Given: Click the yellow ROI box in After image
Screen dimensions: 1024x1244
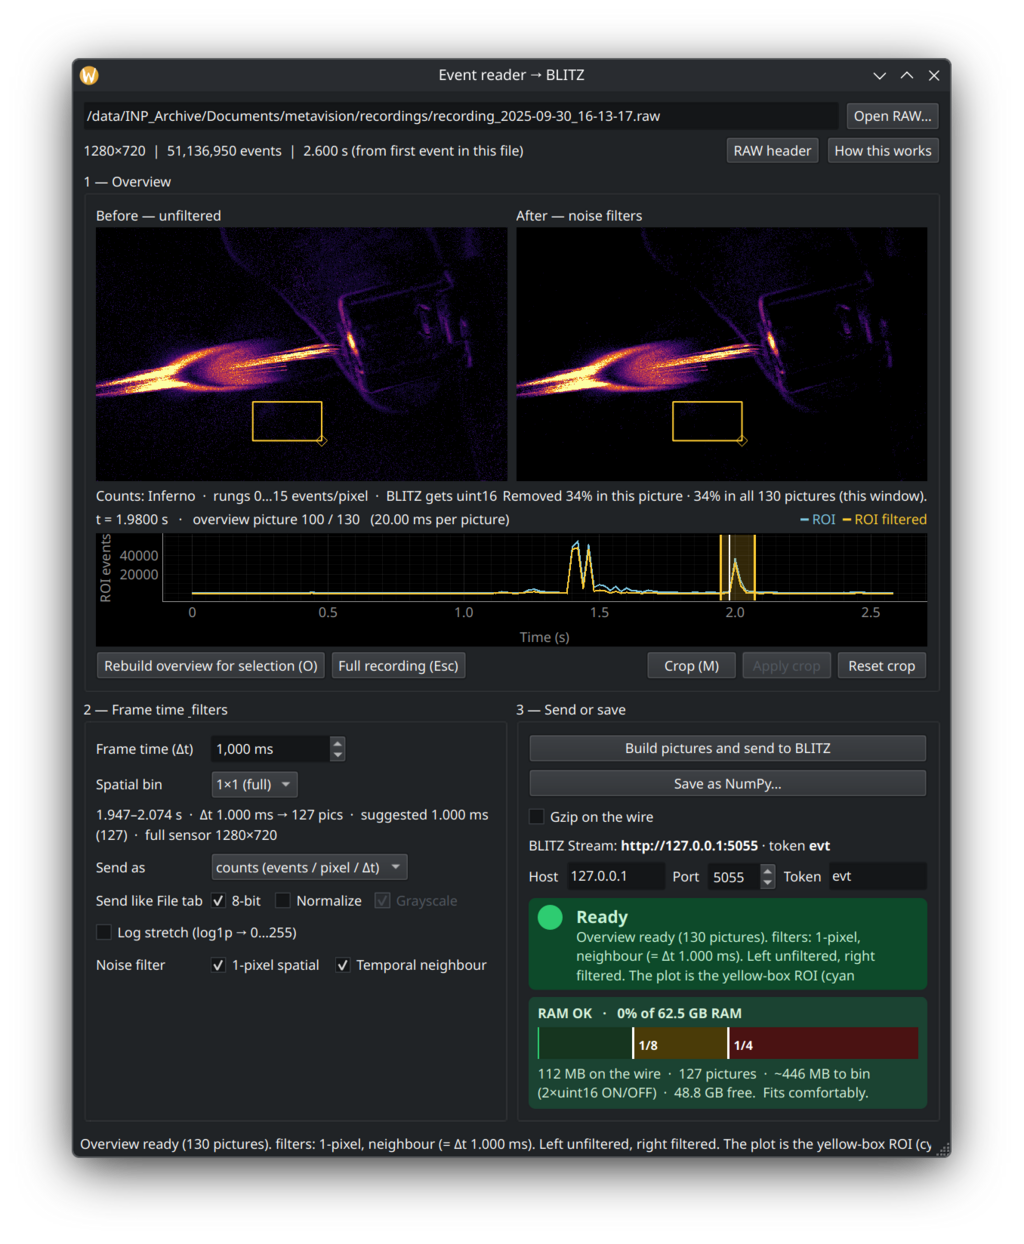Looking at the screenshot, I should tap(707, 421).
